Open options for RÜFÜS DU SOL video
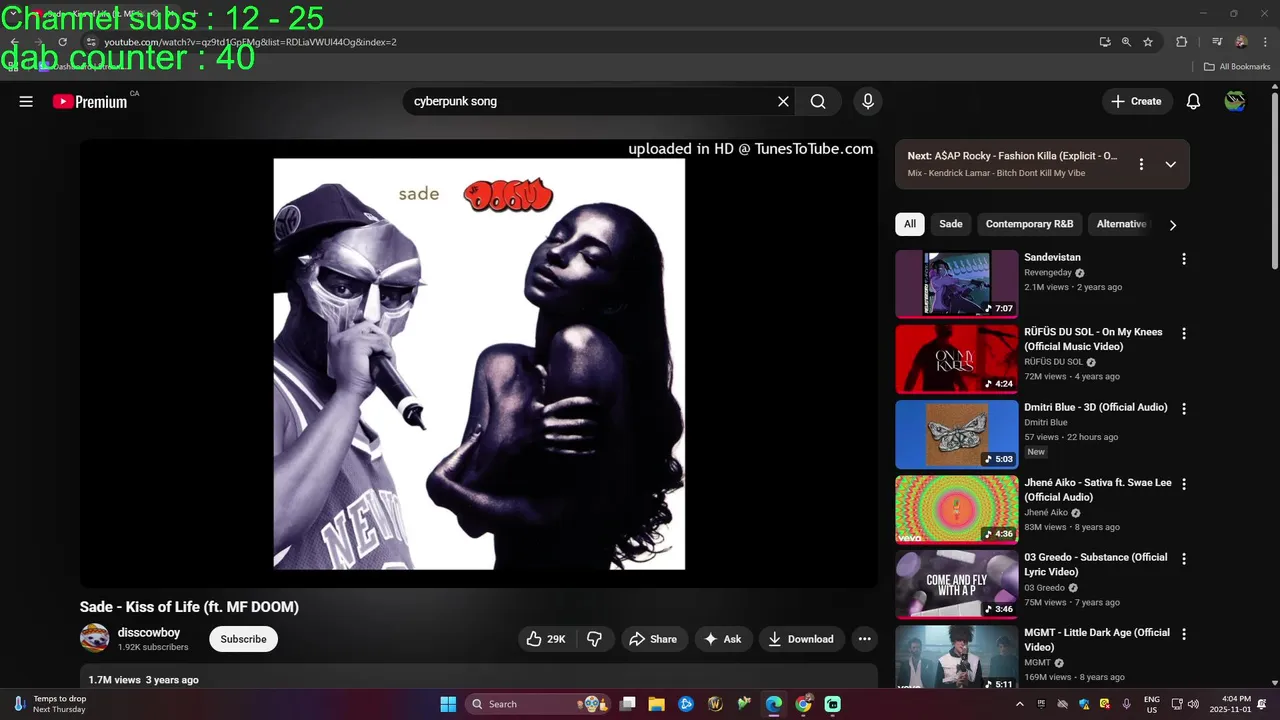The height and width of the screenshot is (720, 1280). tap(1184, 334)
